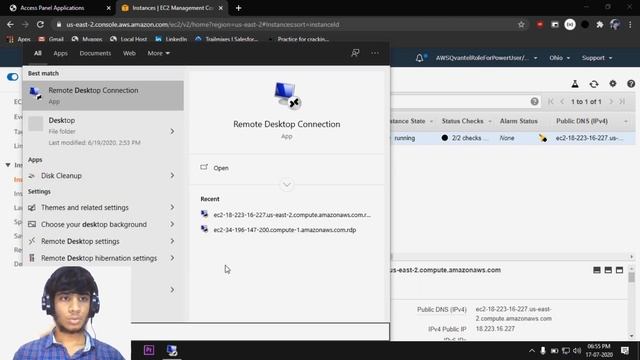
Task: Expand Choose your desktop background chevron
Action: [172, 224]
